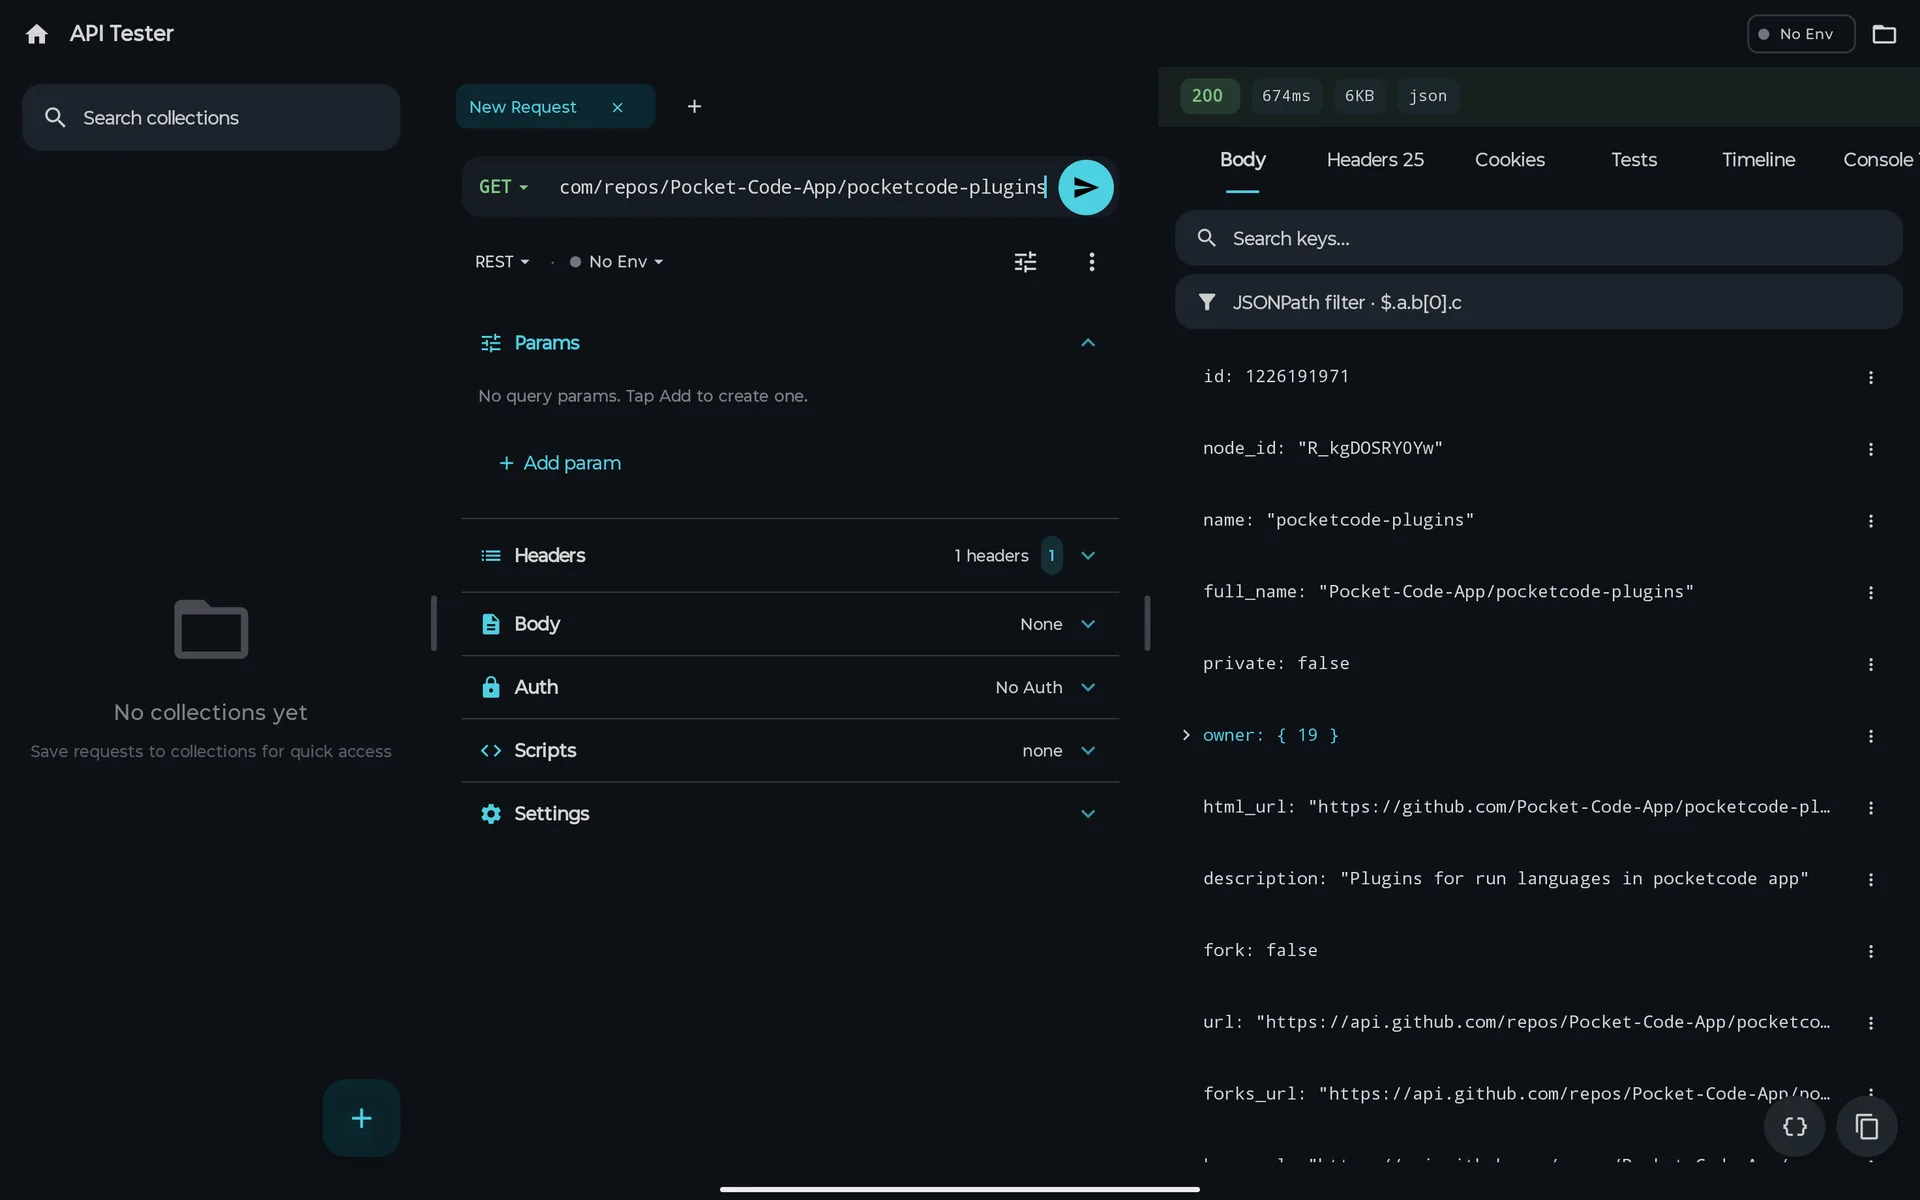The width and height of the screenshot is (1920, 1200).
Task: Toggle raw JSON view braces button
Action: coord(1794,1127)
